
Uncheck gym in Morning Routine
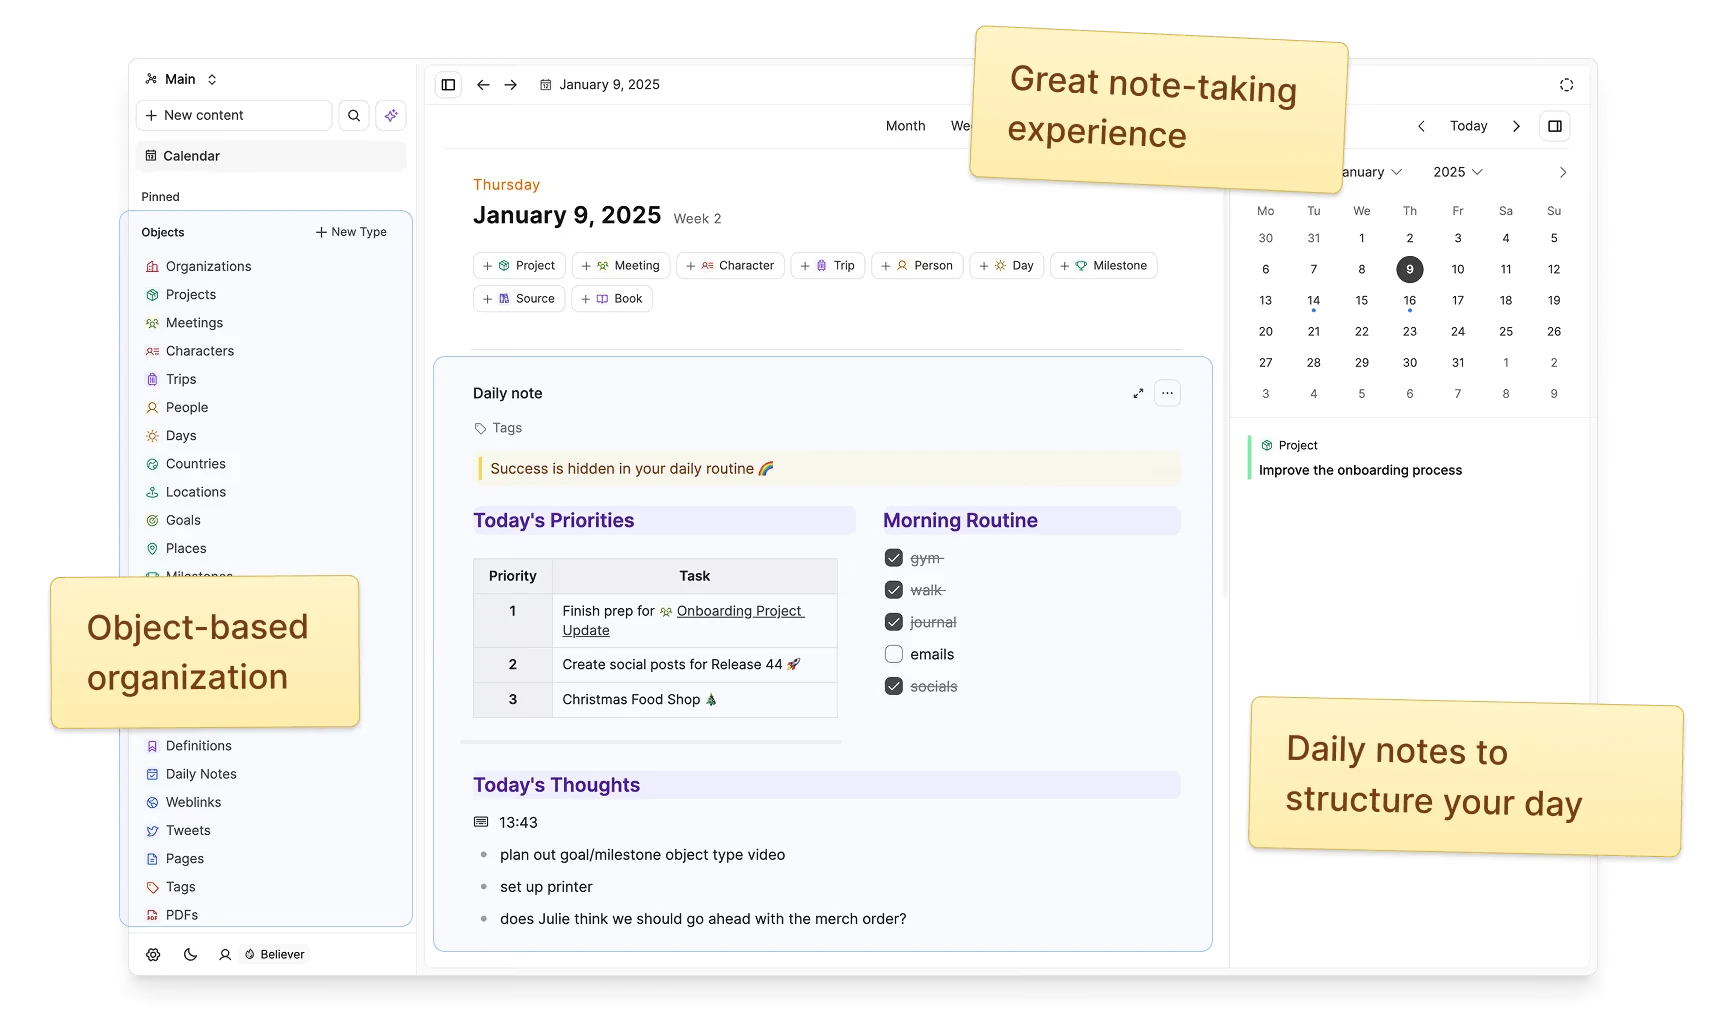click(892, 557)
